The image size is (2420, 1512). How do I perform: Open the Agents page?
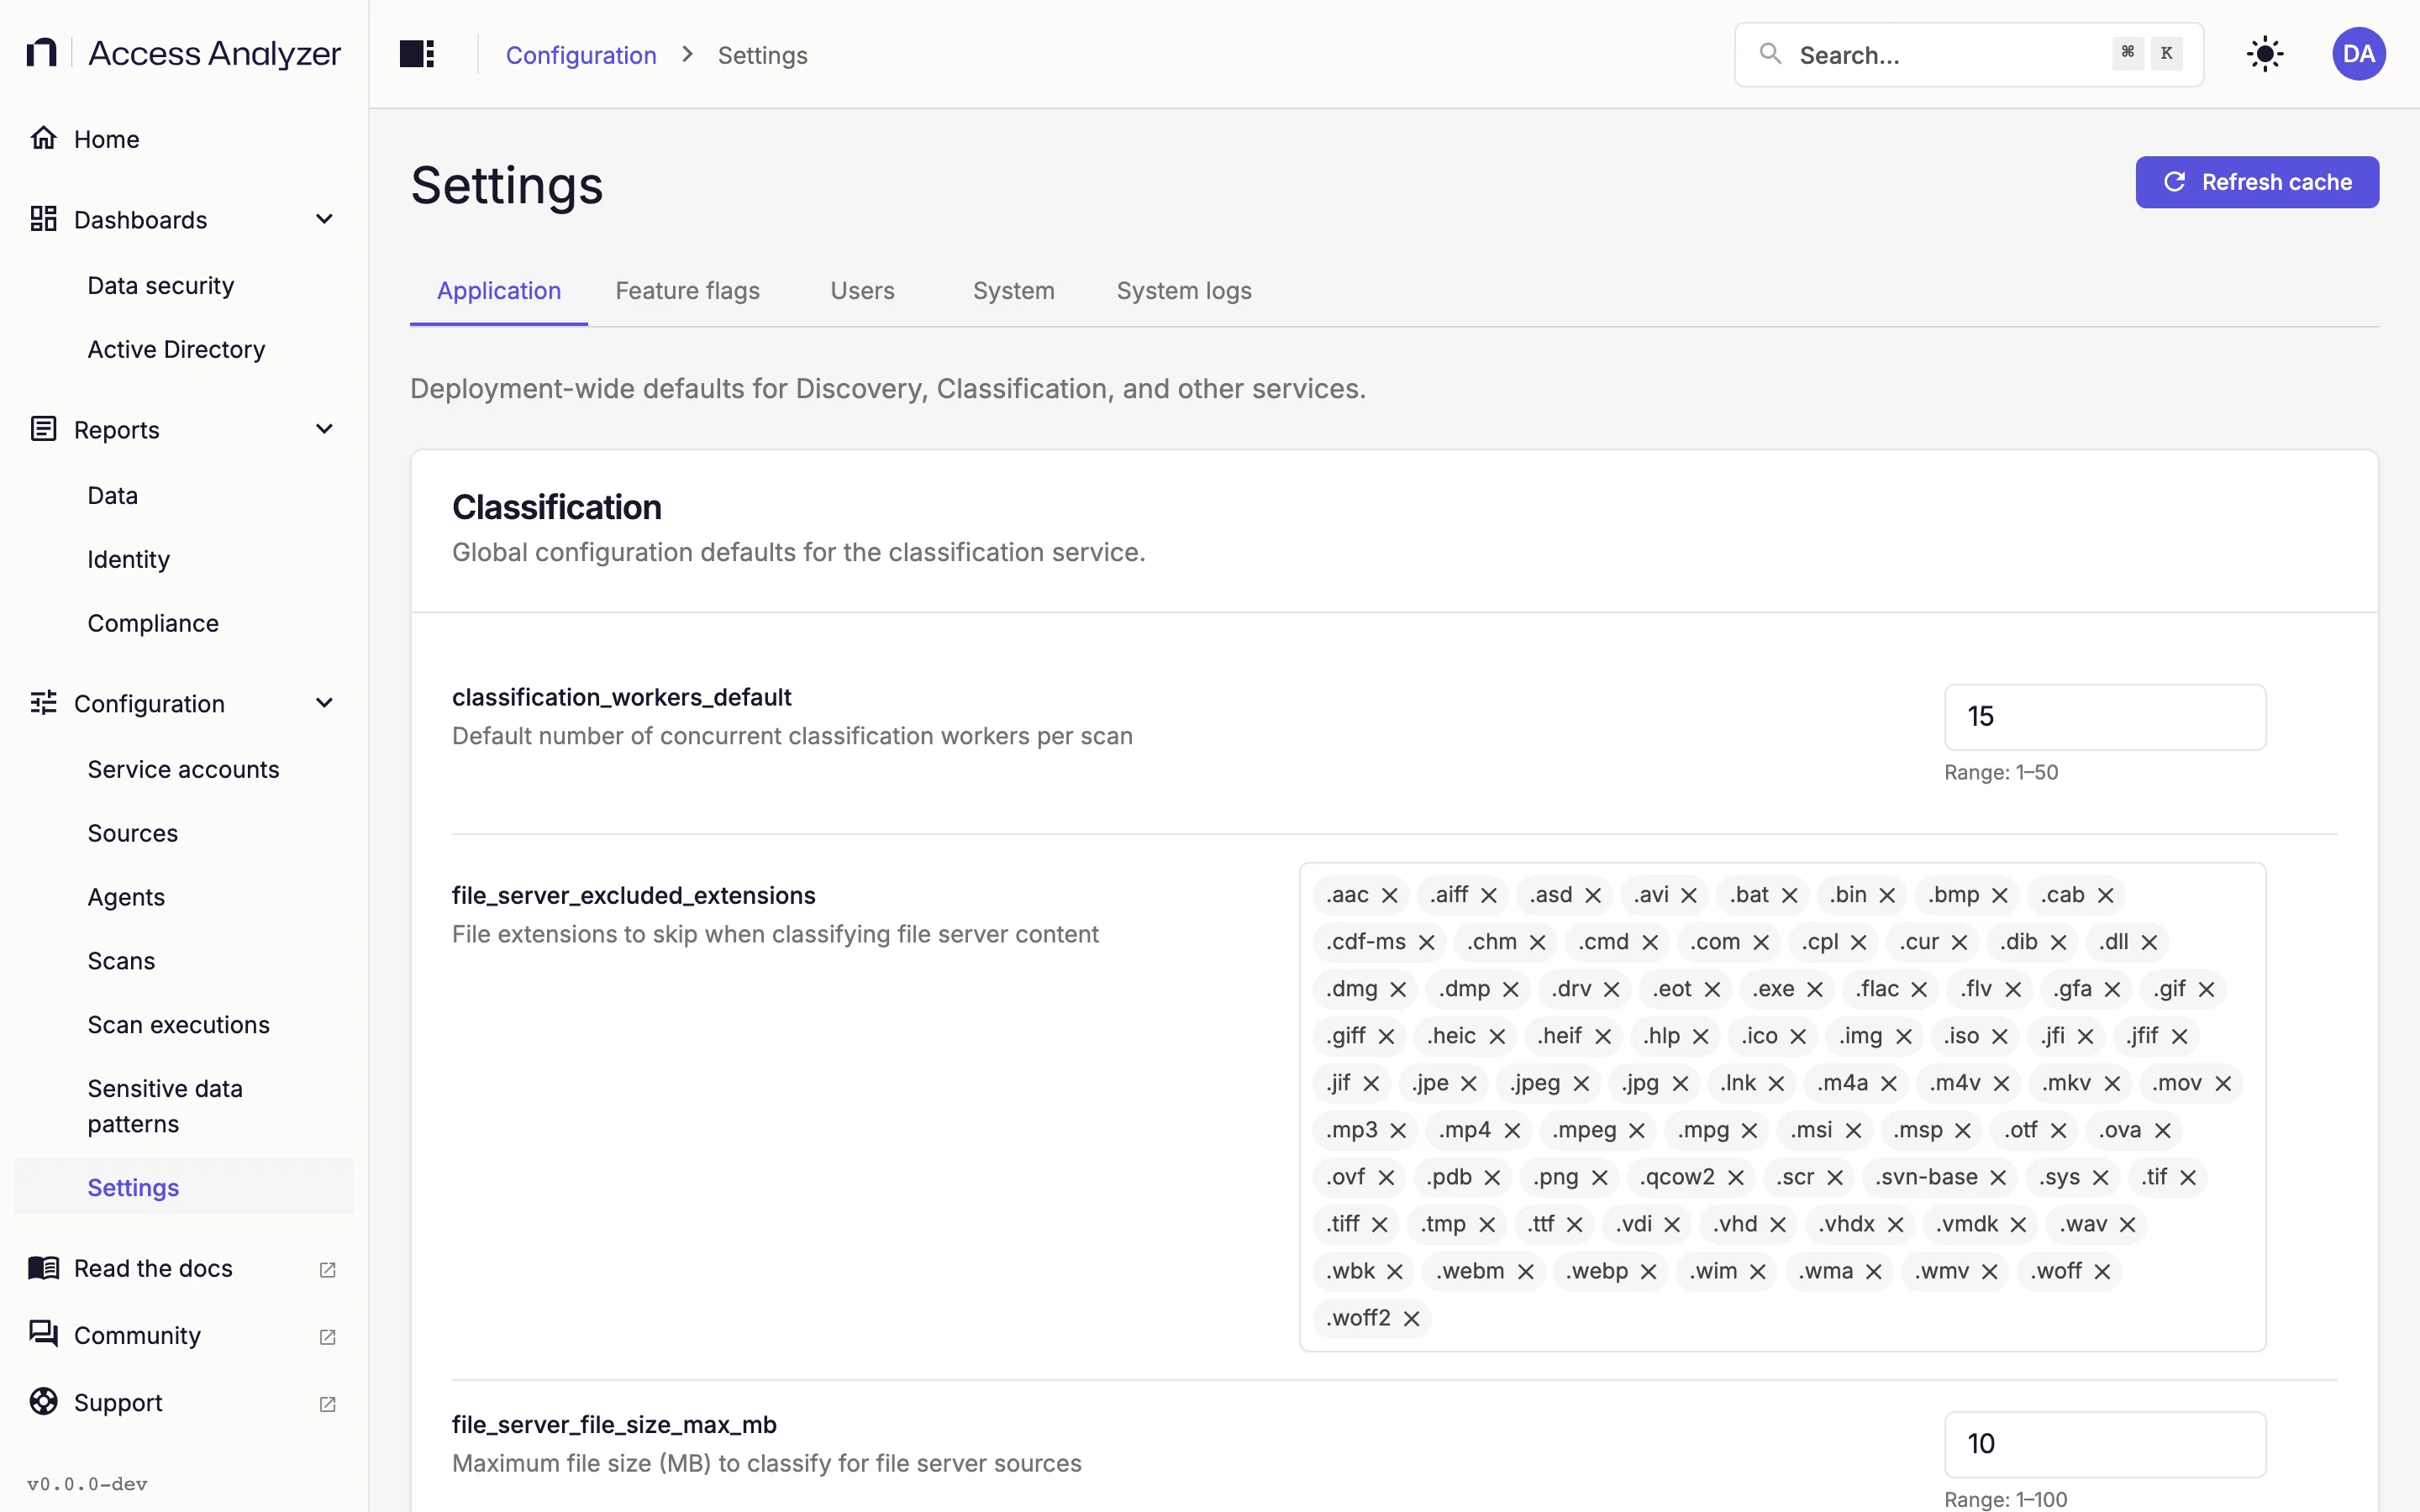tap(126, 897)
